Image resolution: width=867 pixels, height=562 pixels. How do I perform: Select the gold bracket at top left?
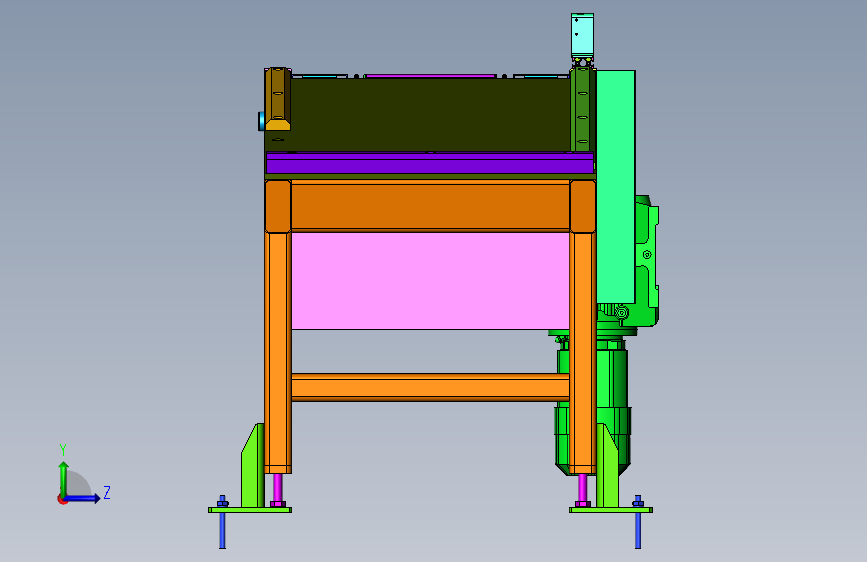click(278, 99)
